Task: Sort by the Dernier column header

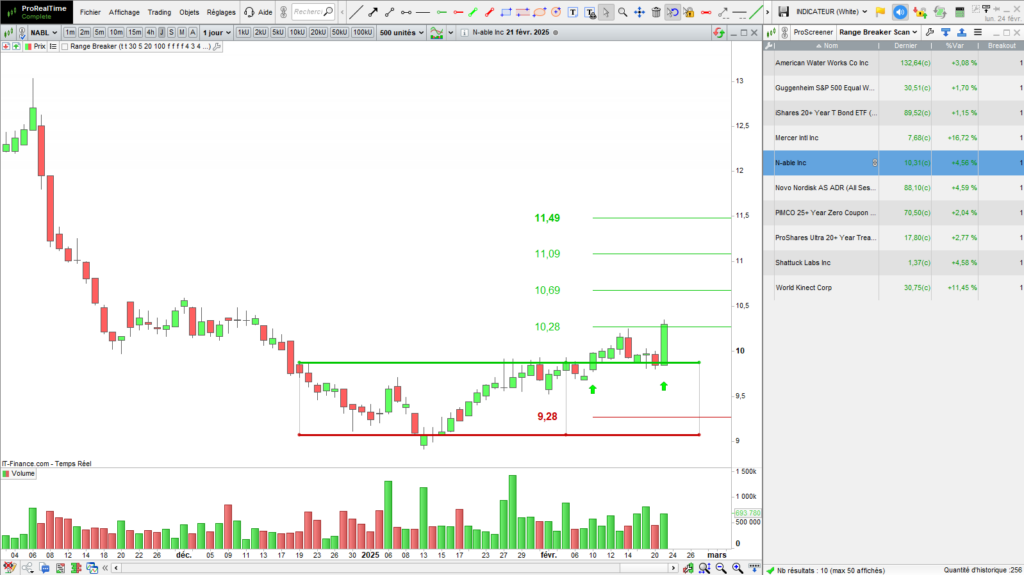Action: 905,46
